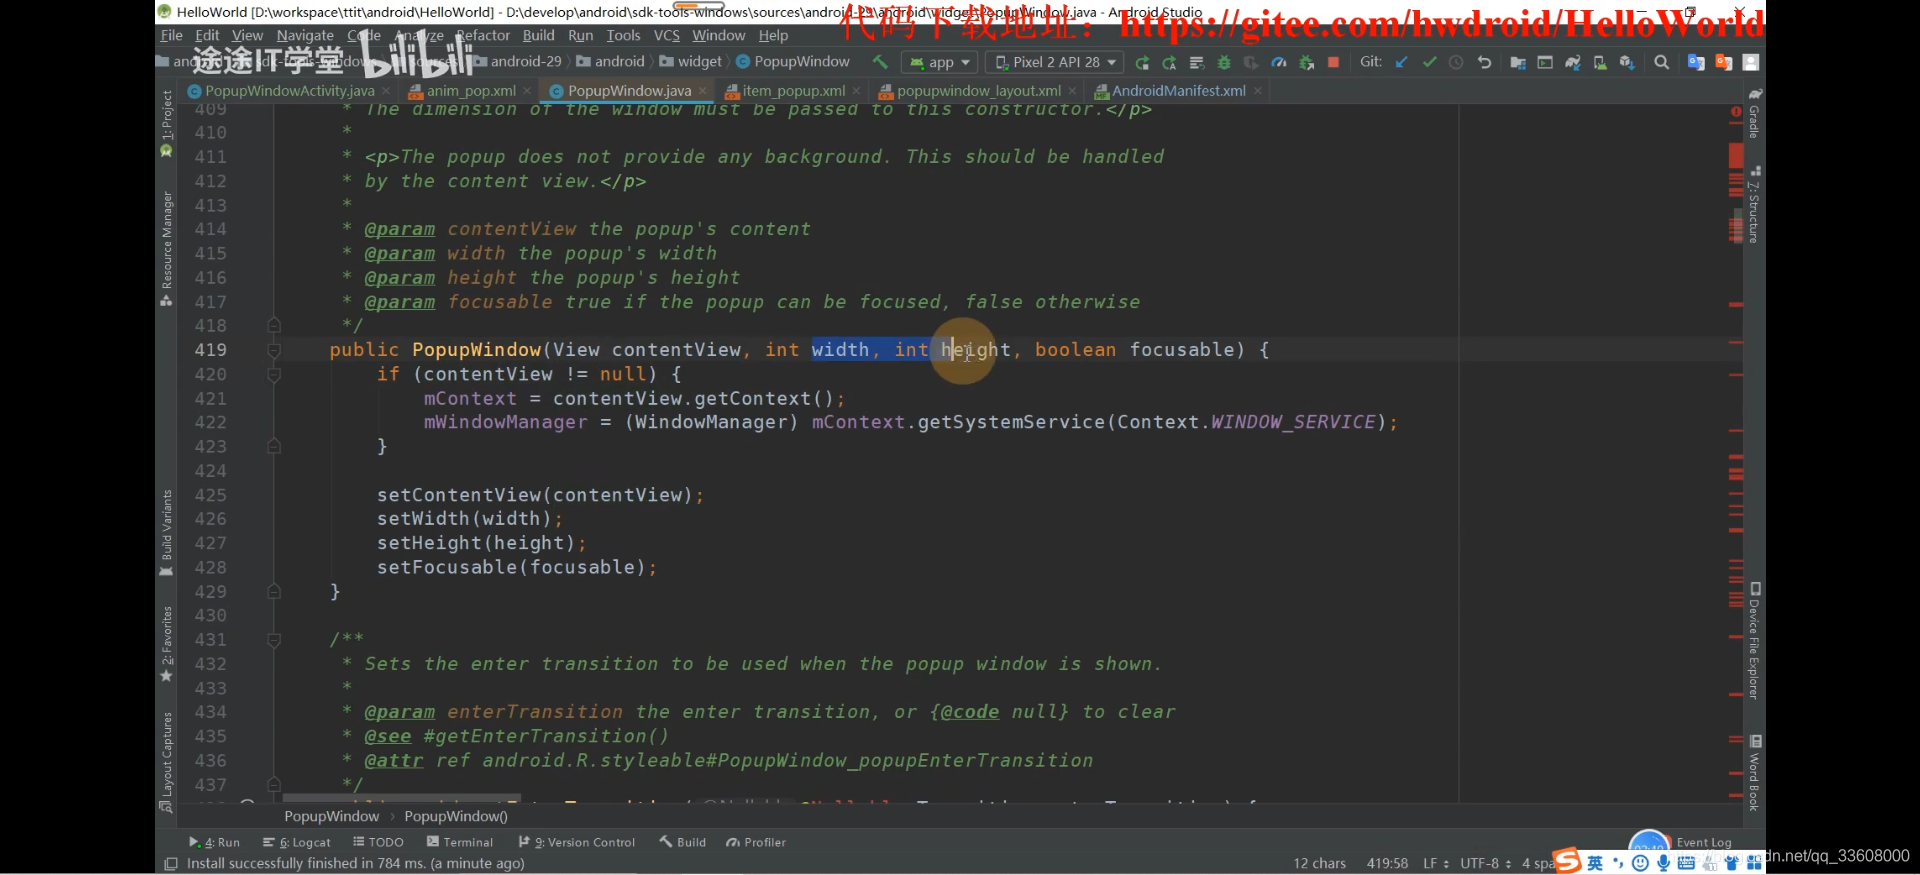Click Apply Changes and Restart Activity icon

(x=1169, y=62)
